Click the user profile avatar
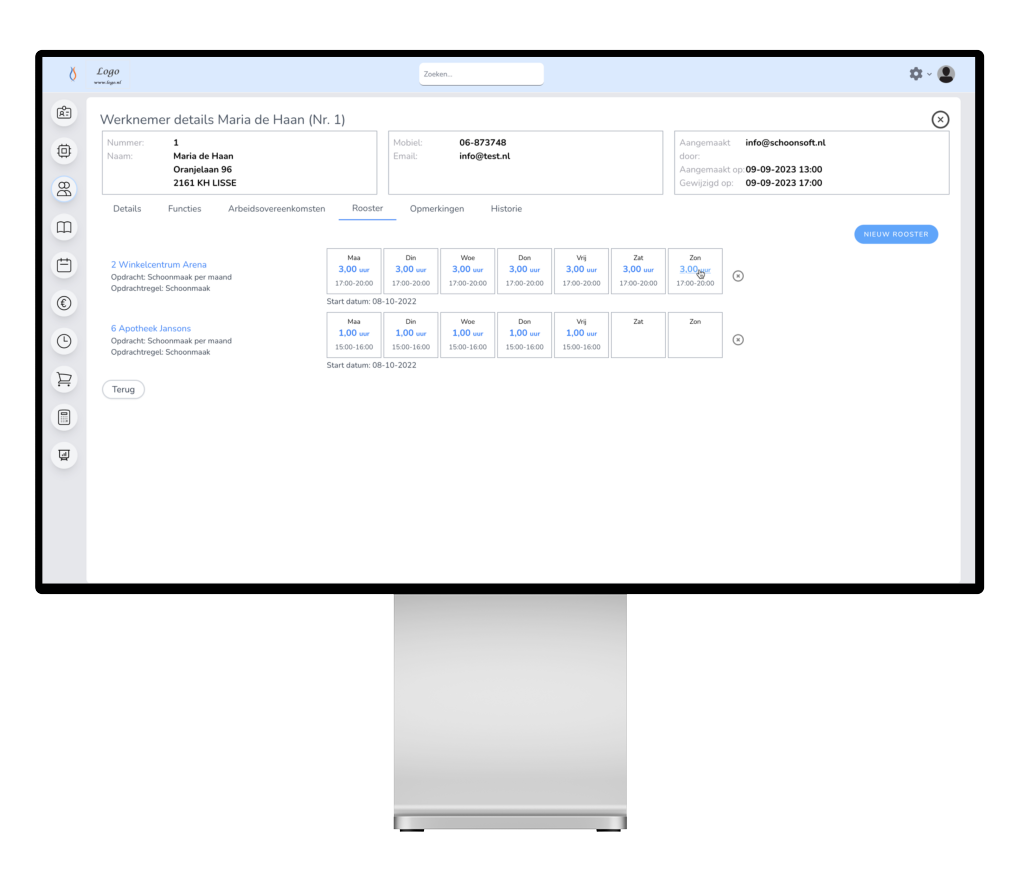This screenshot has width=1015, height=878. coord(946,74)
